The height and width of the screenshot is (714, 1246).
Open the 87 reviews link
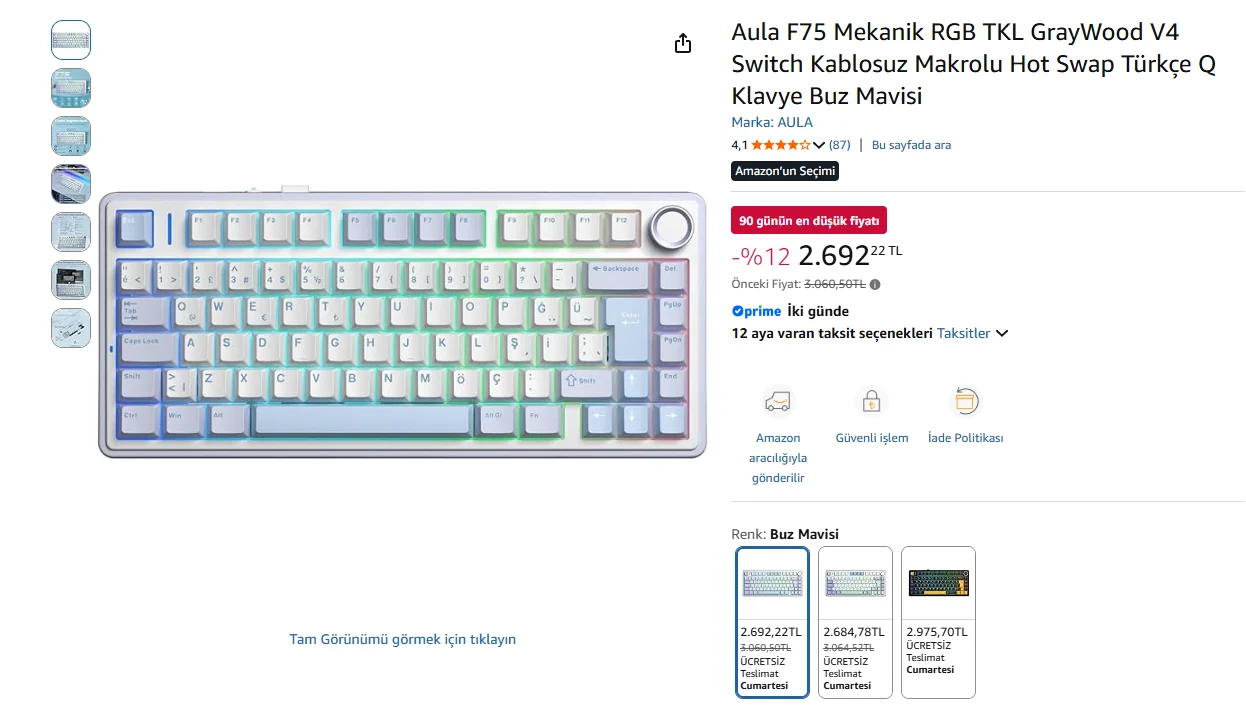(x=840, y=145)
